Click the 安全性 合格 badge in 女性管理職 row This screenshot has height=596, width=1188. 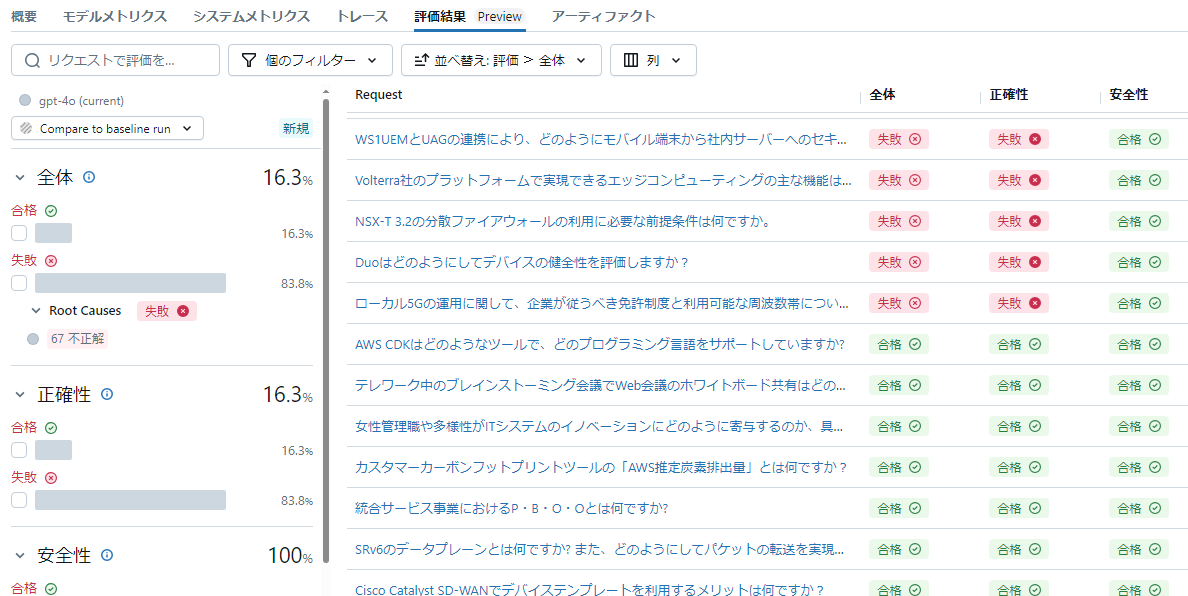coord(1139,426)
